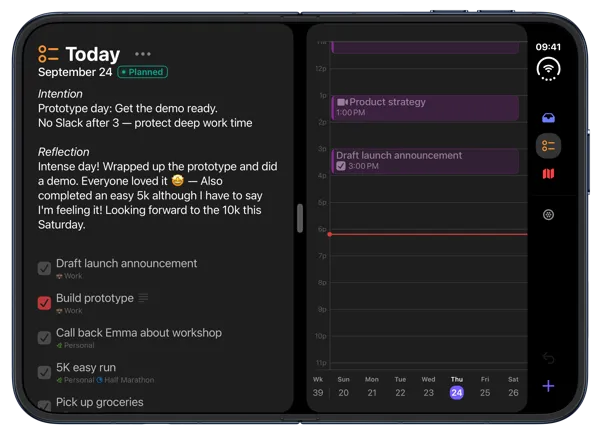Click the Wk 39 week number
Viewport: 600px width, 436px height.
pyautogui.click(x=318, y=387)
